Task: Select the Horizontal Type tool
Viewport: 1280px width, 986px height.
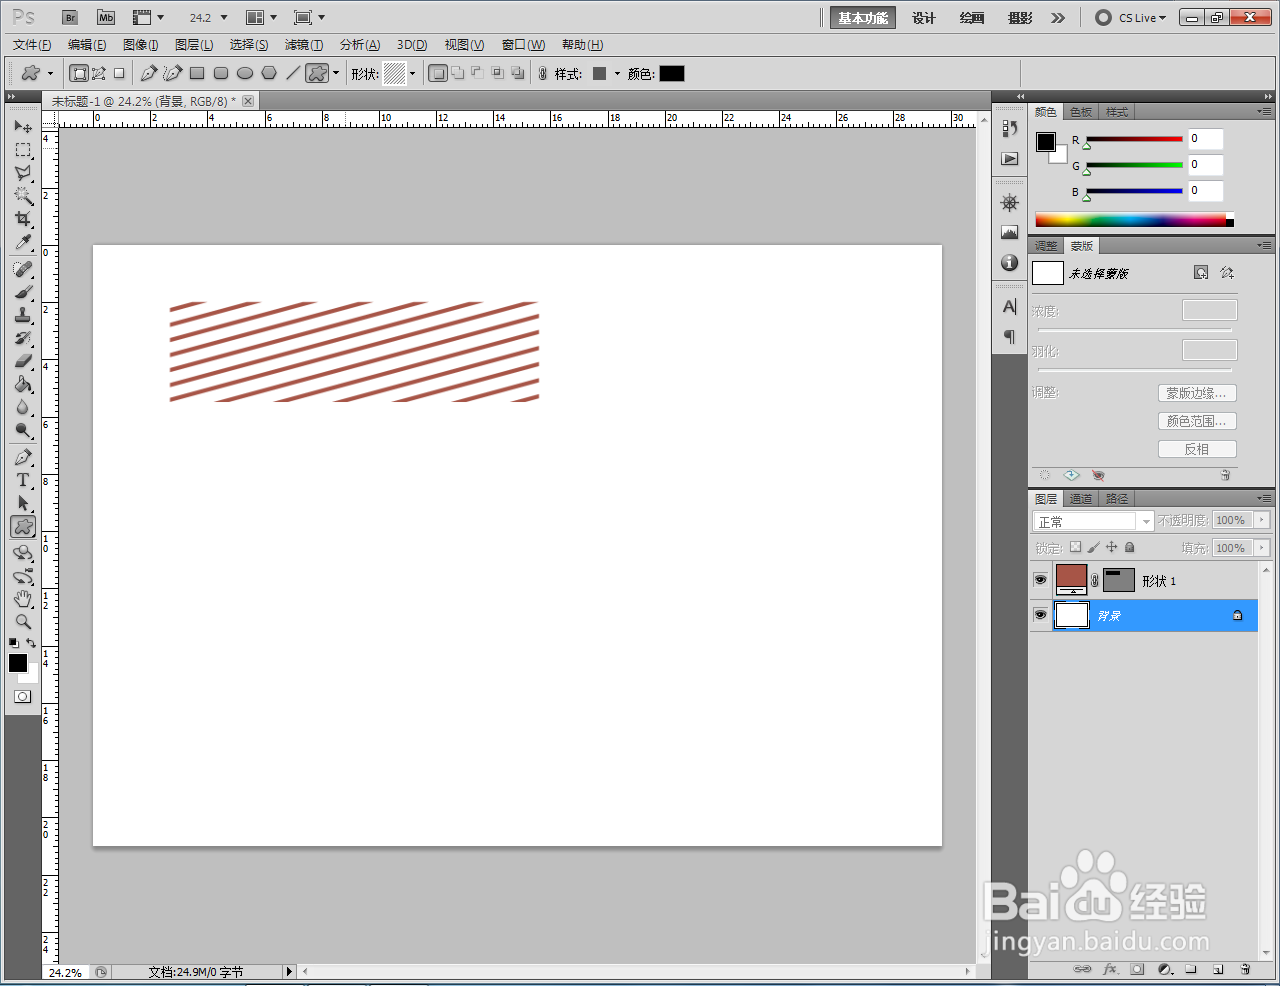Action: [x=23, y=480]
